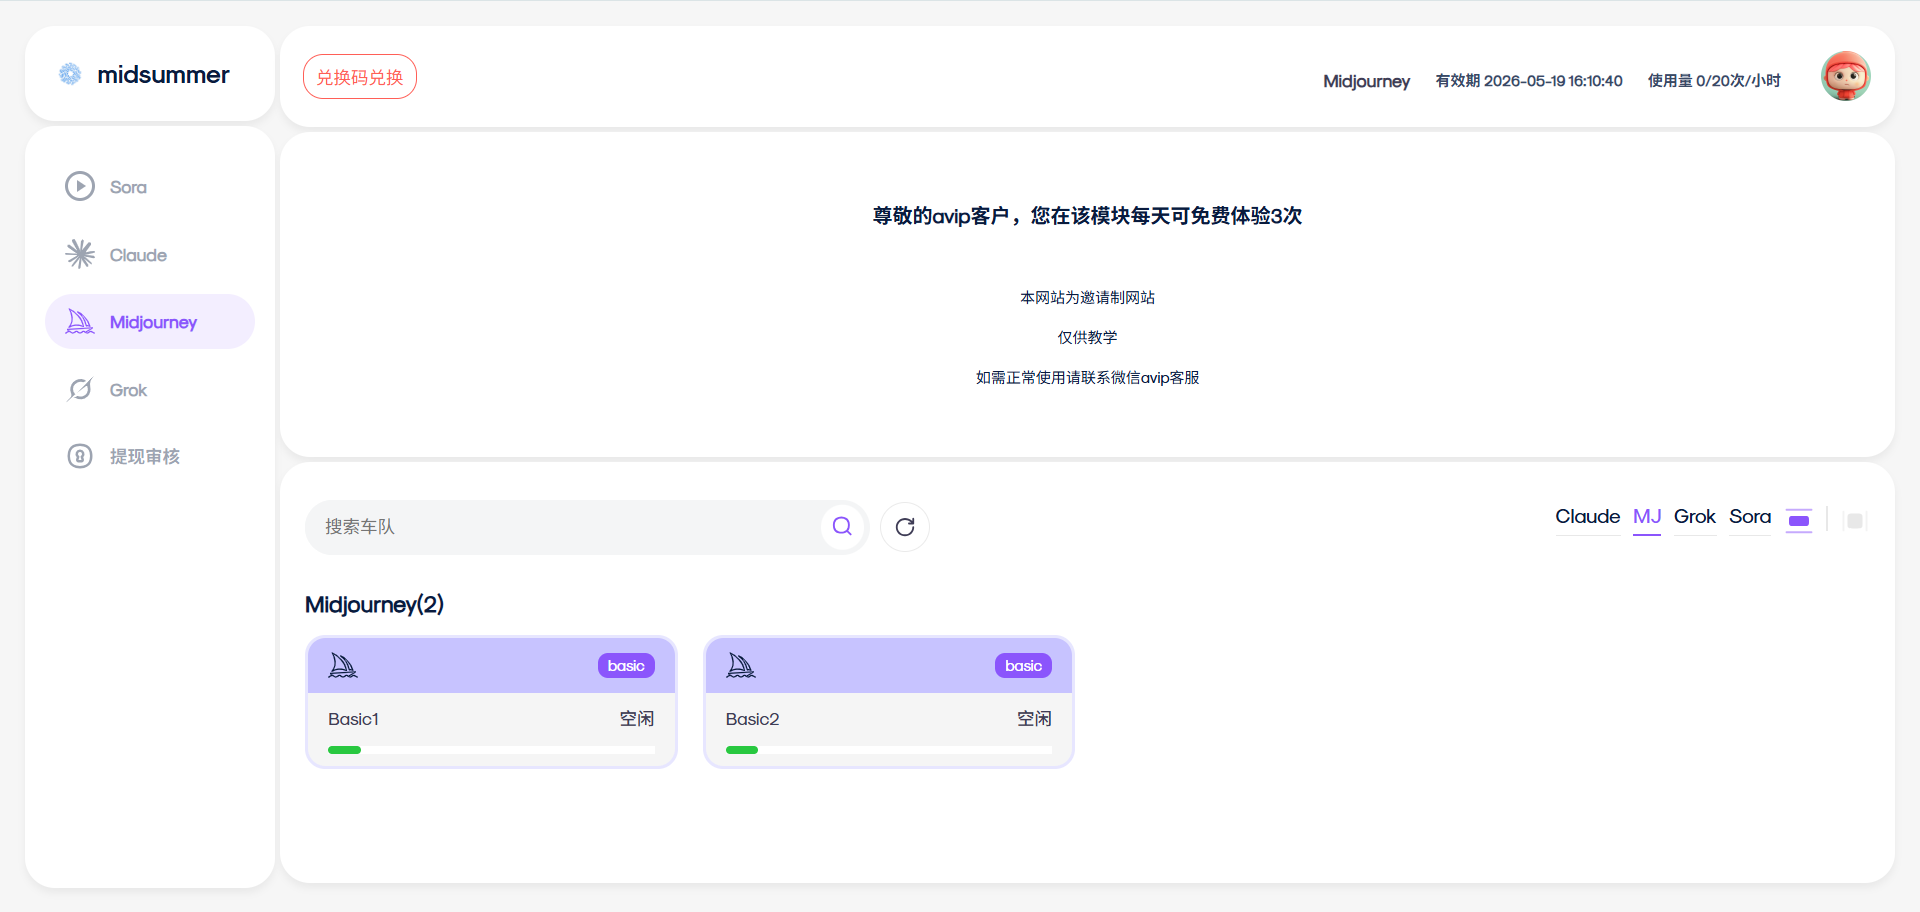Click the 兑换码兑换 redeem button
Image resolution: width=1920 pixels, height=912 pixels.
[x=360, y=77]
